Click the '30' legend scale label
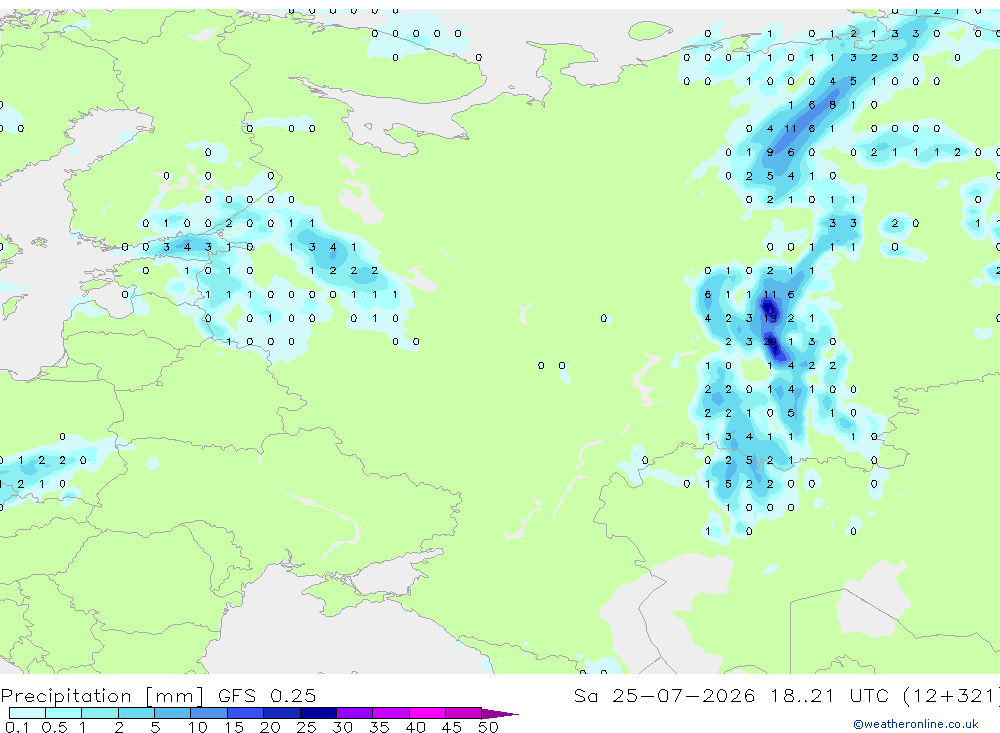Image resolution: width=1000 pixels, height=733 pixels. pos(342,727)
